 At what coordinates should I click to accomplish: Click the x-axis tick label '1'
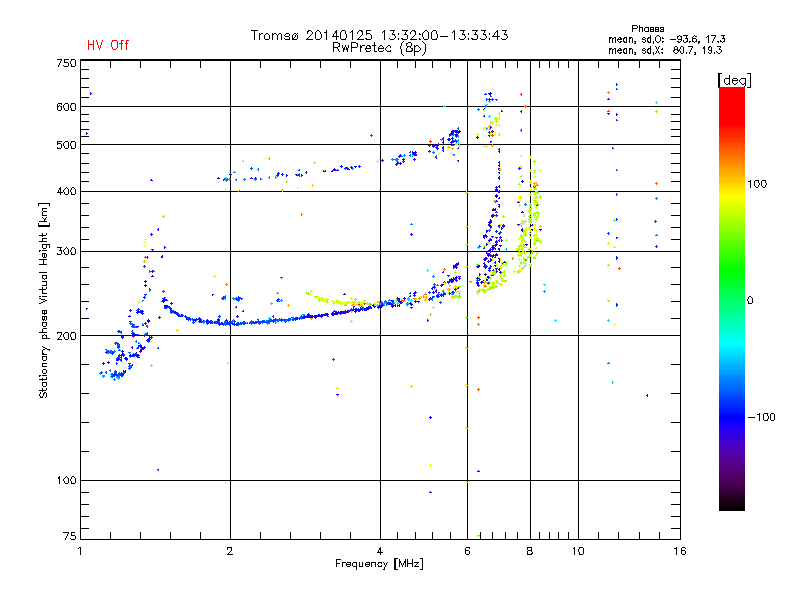[80, 551]
